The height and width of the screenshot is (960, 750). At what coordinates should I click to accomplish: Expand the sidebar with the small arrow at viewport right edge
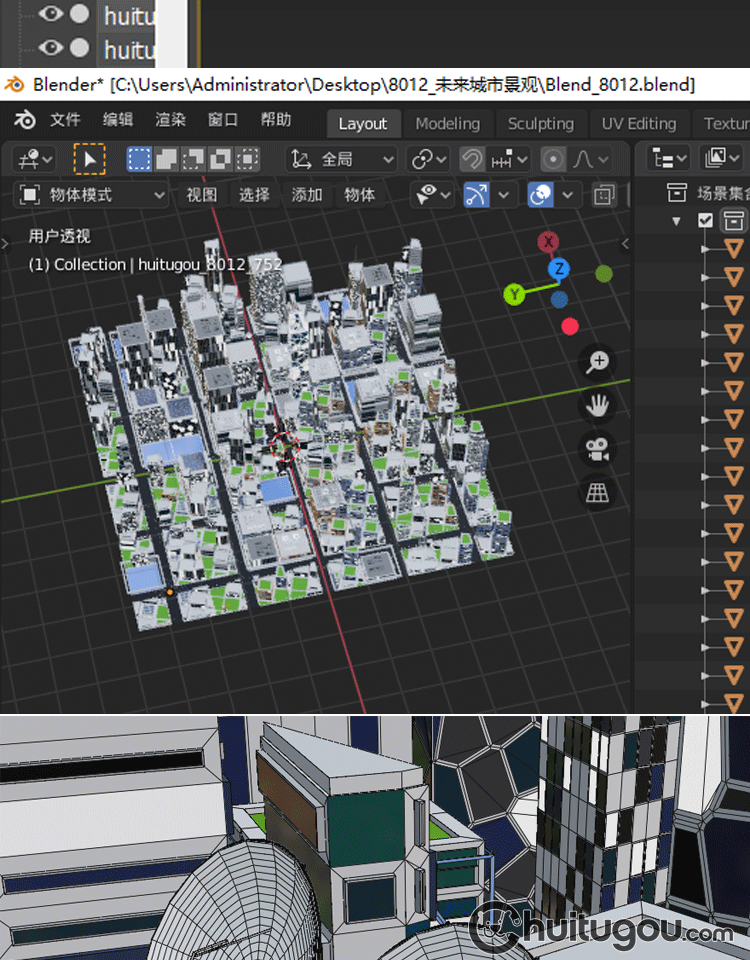pyautogui.click(x=626, y=243)
